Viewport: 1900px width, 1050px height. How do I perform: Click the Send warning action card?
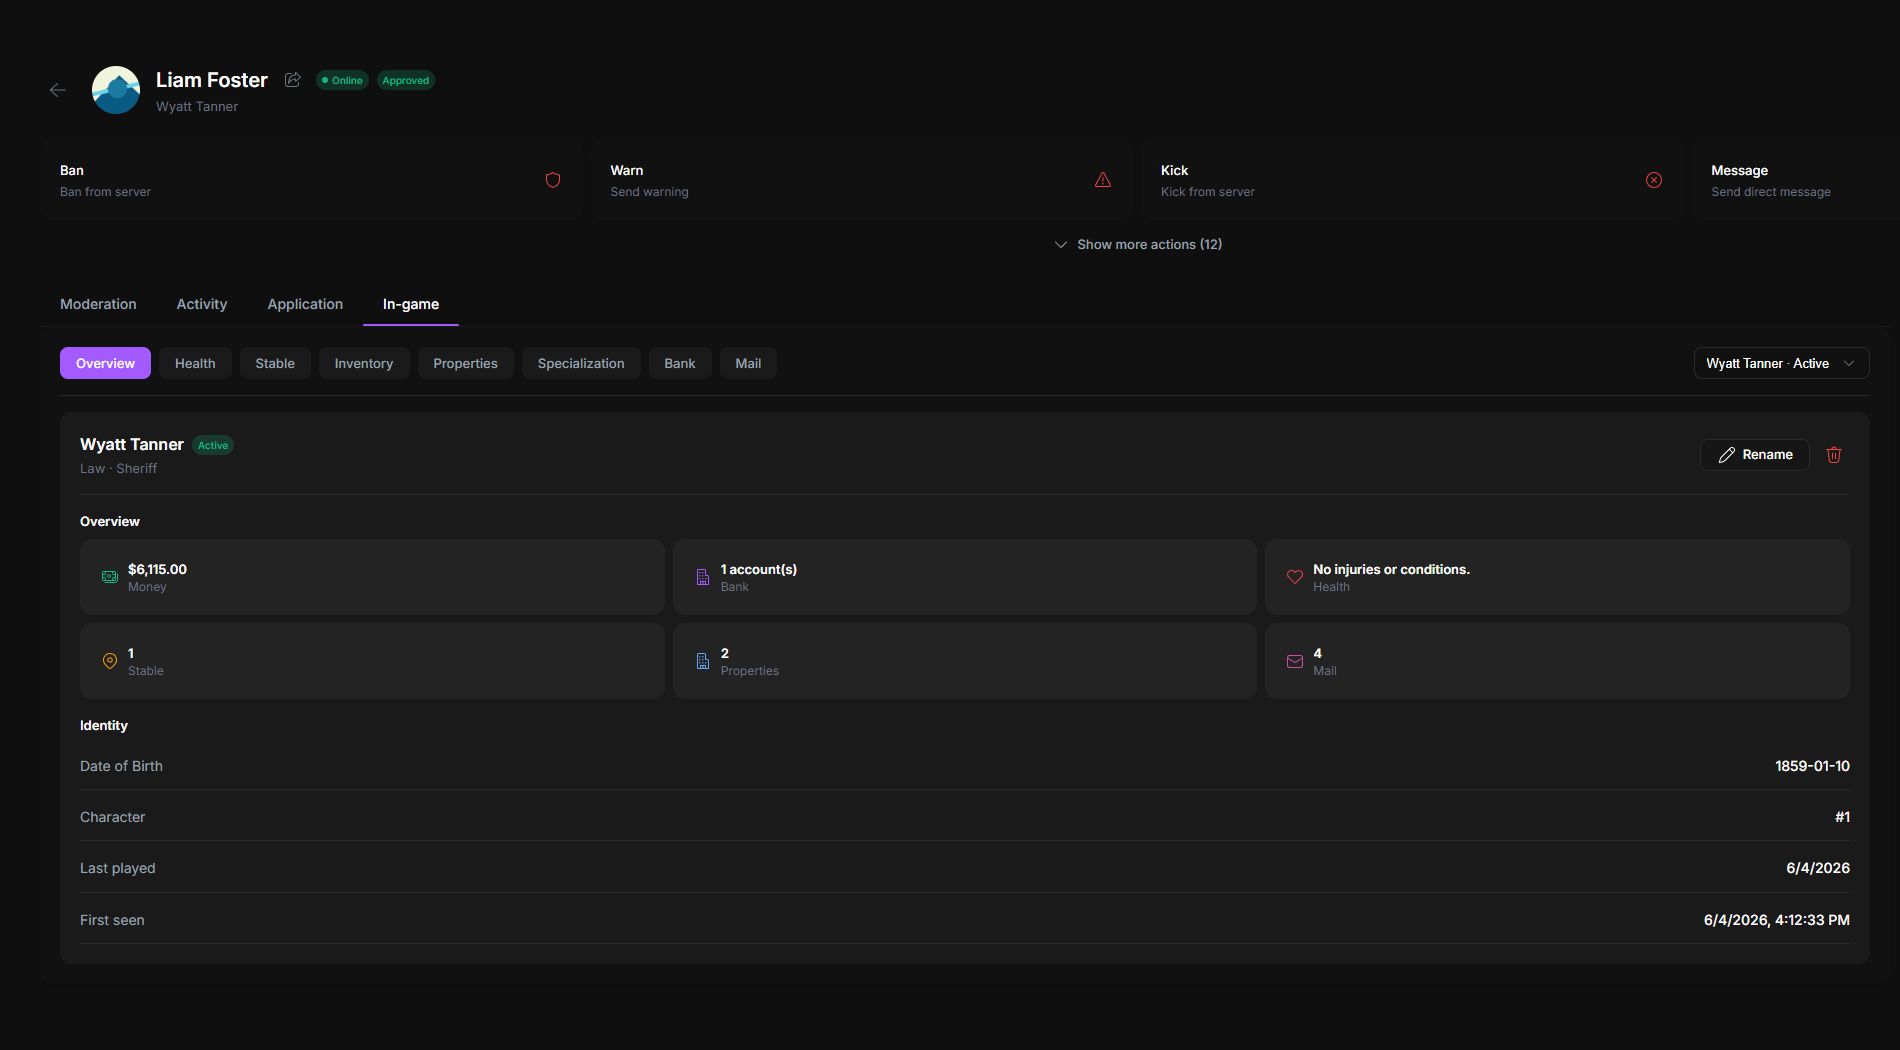click(861, 180)
